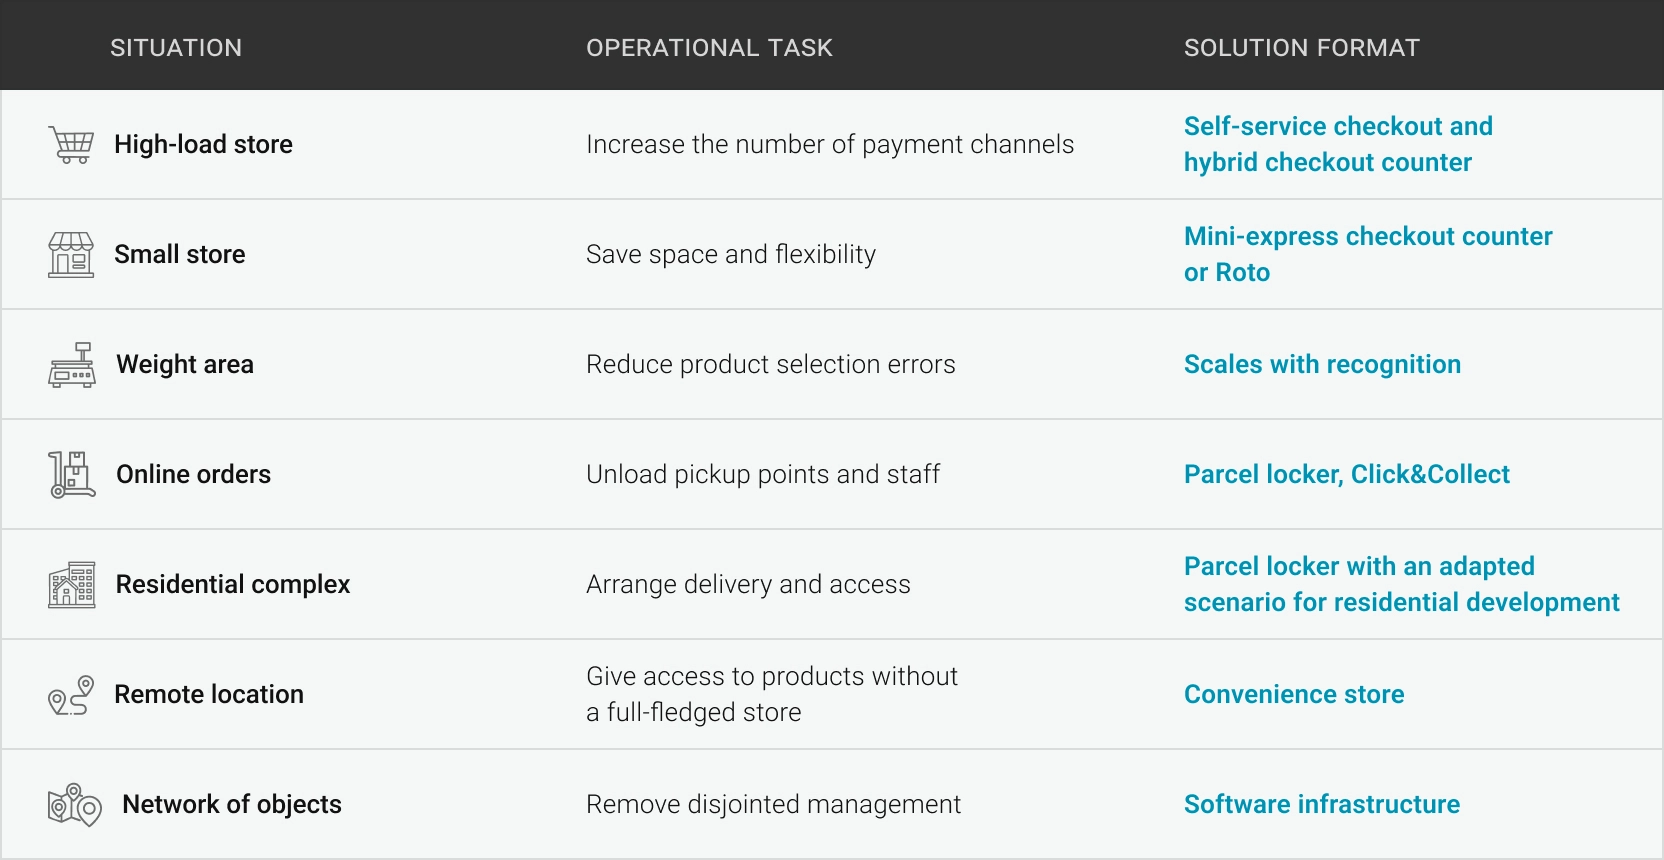This screenshot has width=1664, height=860.
Task: Follow the Convenience store link
Action: tap(1294, 694)
